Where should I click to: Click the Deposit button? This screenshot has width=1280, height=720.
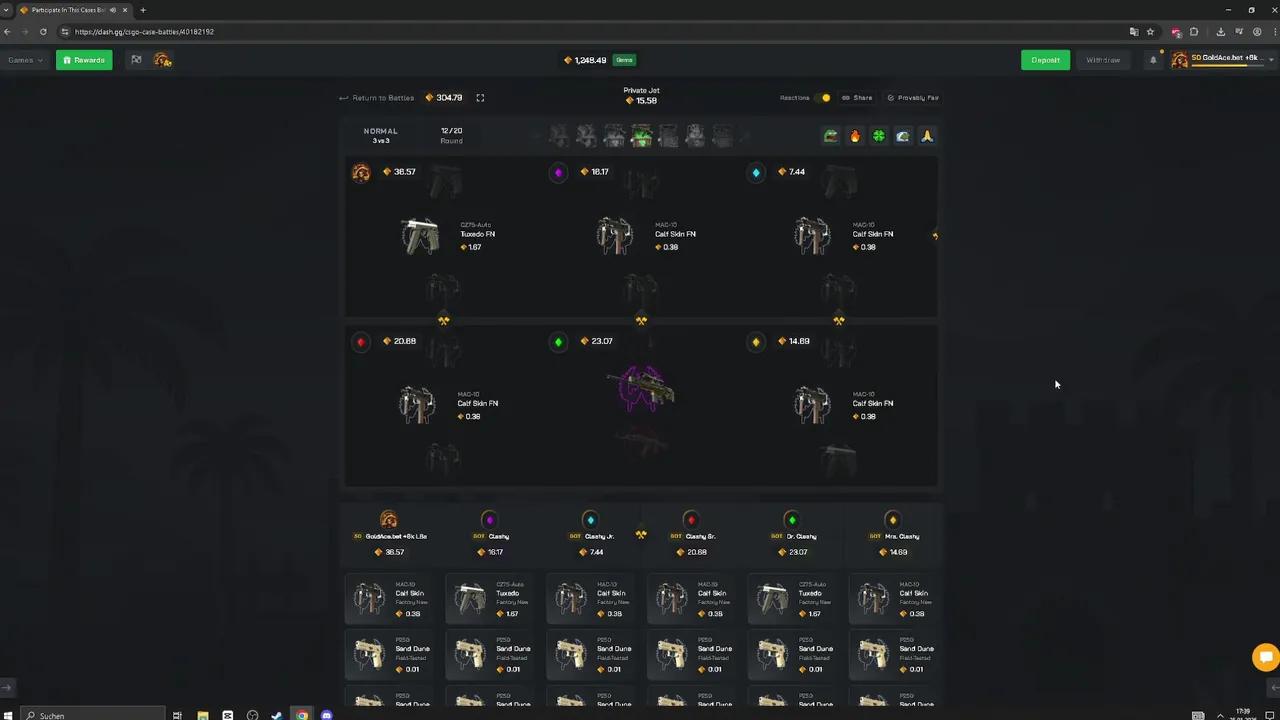click(x=1045, y=60)
